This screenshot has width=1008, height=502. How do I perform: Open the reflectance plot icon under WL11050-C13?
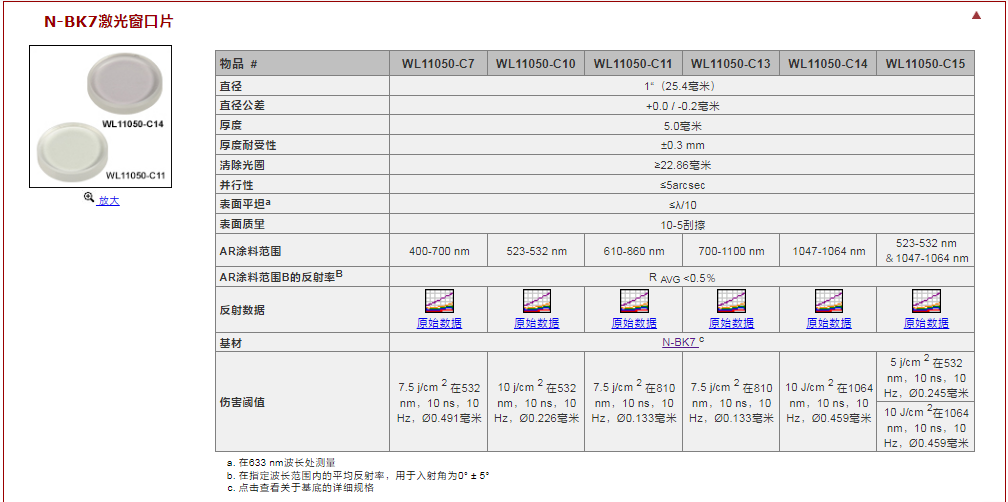(731, 301)
